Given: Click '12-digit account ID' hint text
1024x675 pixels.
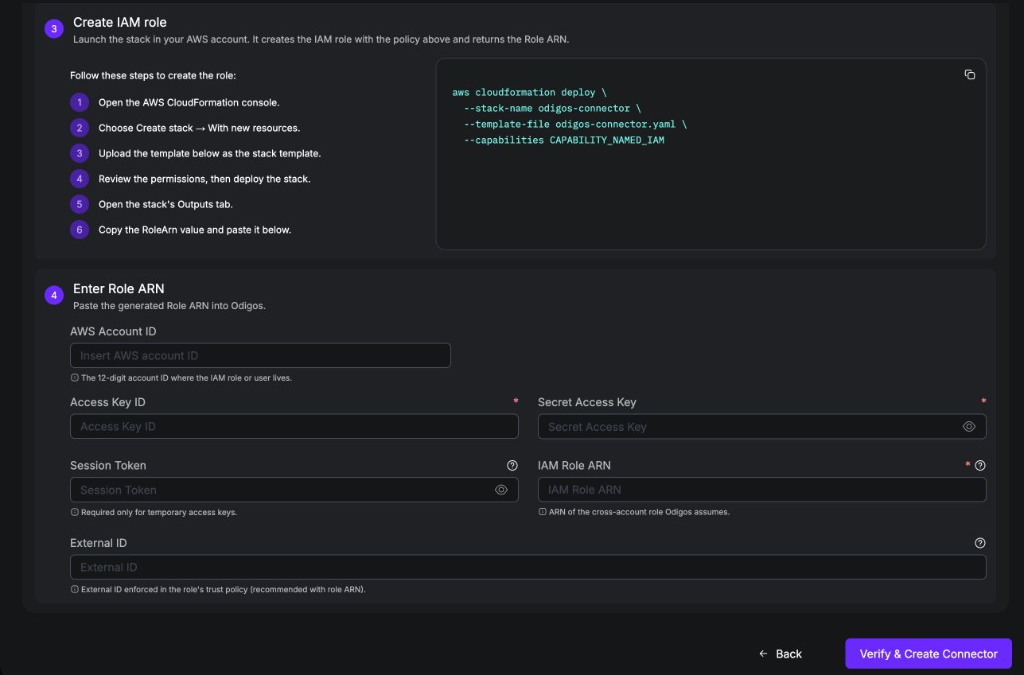Looking at the screenshot, I should click(x=186, y=378).
